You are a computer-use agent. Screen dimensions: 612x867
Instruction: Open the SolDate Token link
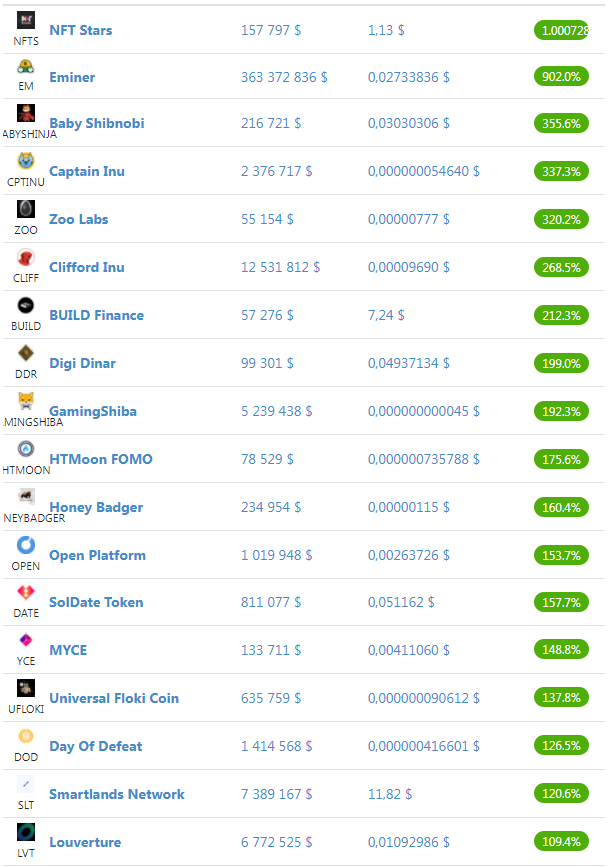(x=96, y=603)
